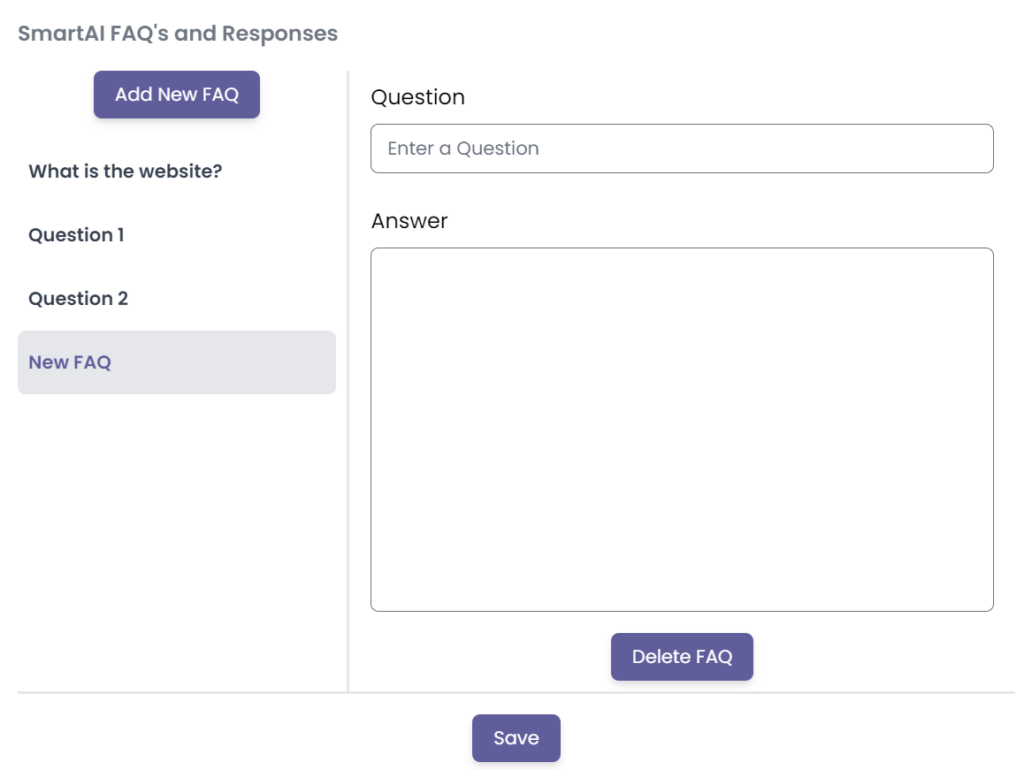
Task: Hit the Save button at the bottom
Action: click(x=516, y=738)
